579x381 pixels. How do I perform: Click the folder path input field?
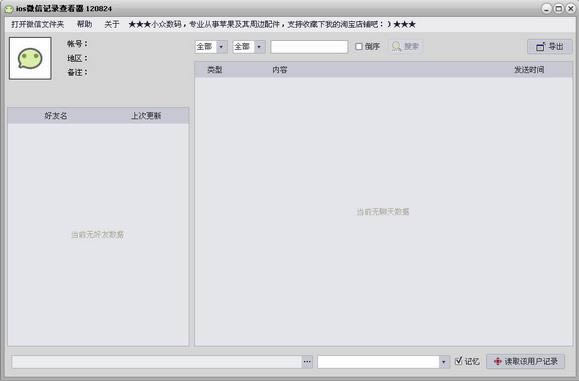point(157,361)
